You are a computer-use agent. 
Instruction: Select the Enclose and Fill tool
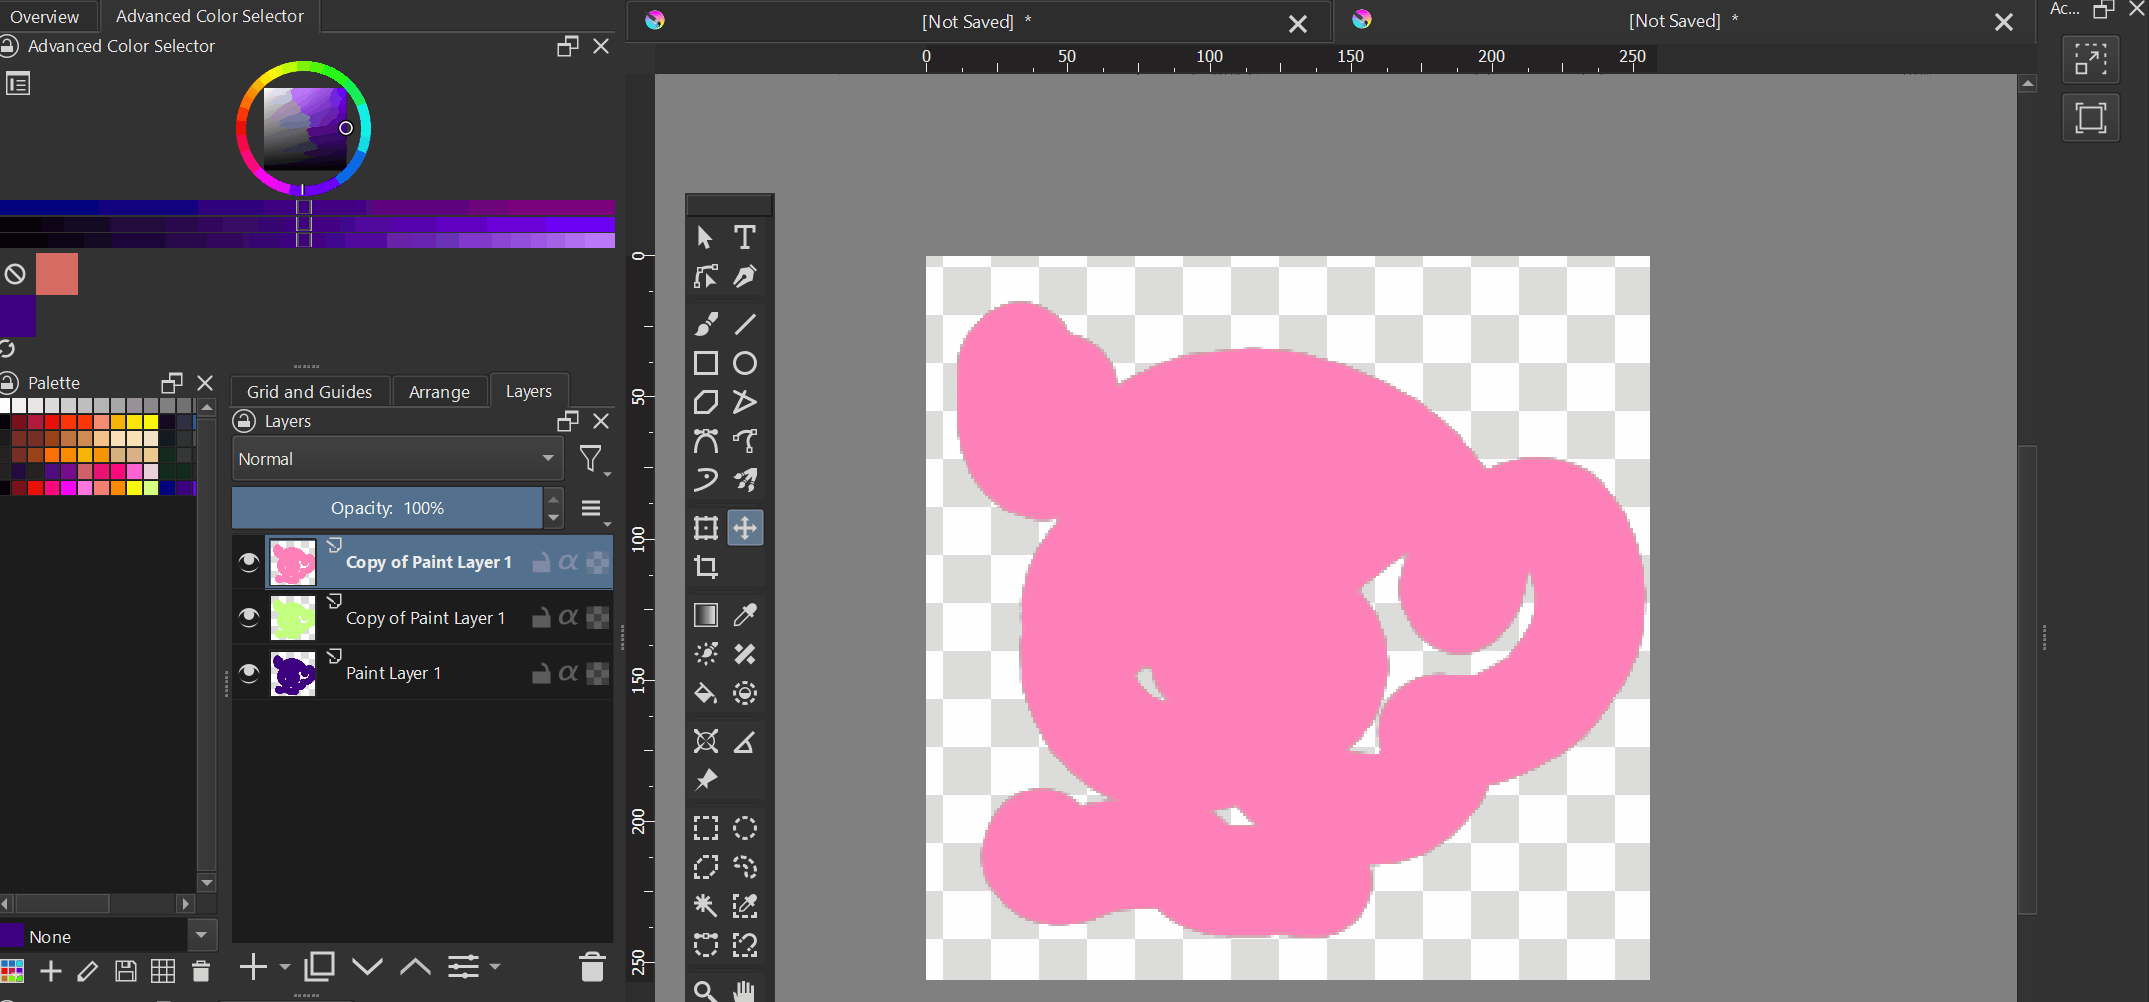click(x=745, y=693)
